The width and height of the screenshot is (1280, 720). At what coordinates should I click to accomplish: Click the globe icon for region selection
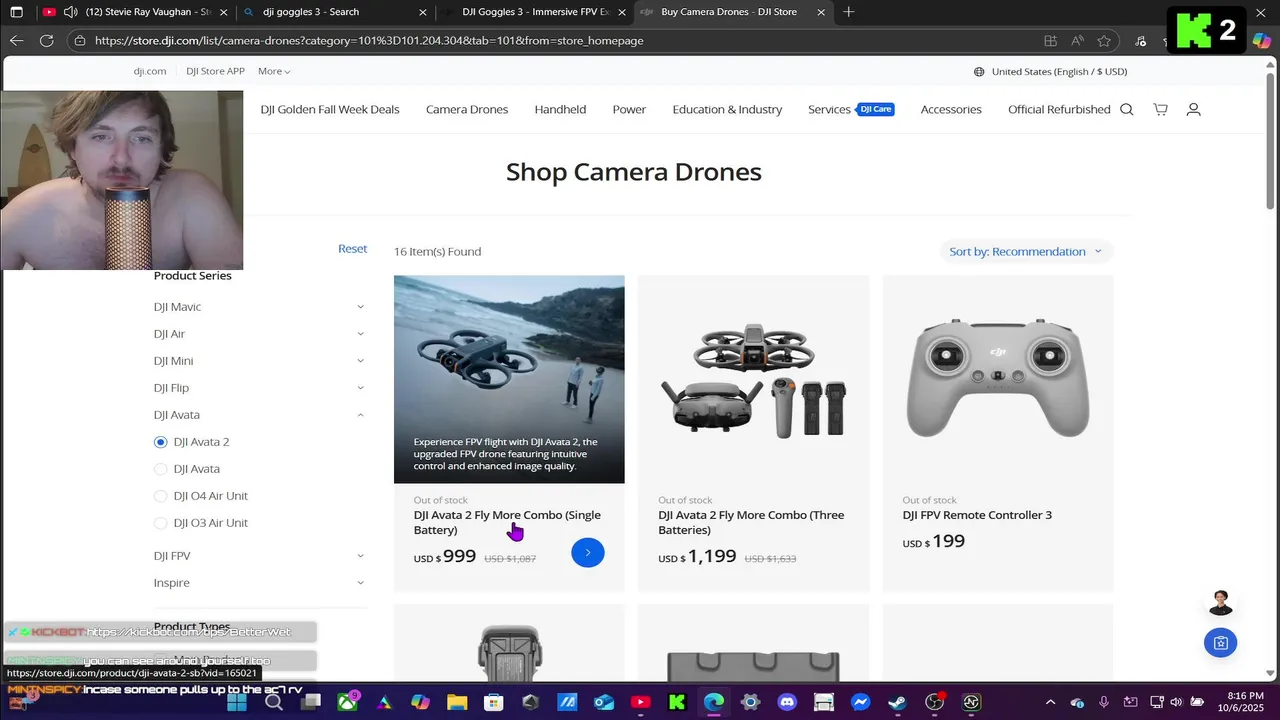[979, 71]
